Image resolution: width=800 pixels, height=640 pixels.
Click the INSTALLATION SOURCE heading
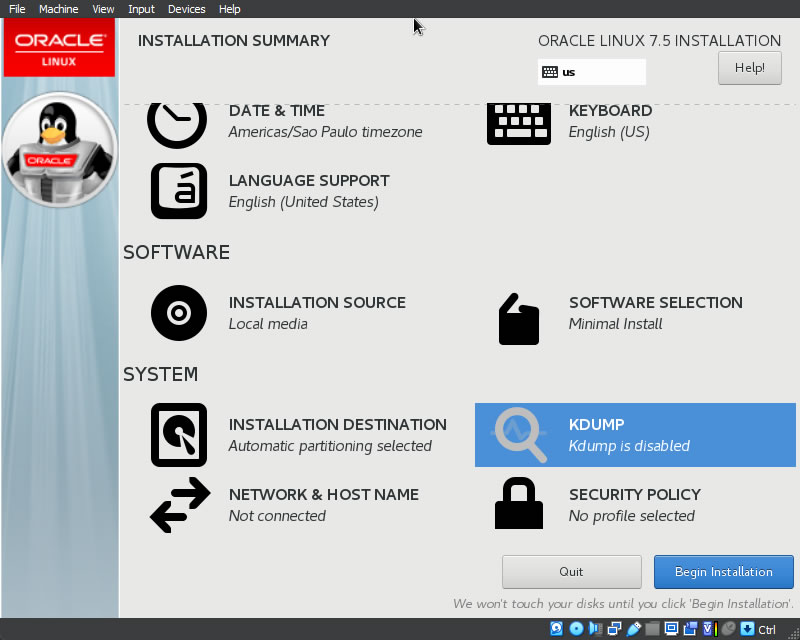tap(317, 303)
